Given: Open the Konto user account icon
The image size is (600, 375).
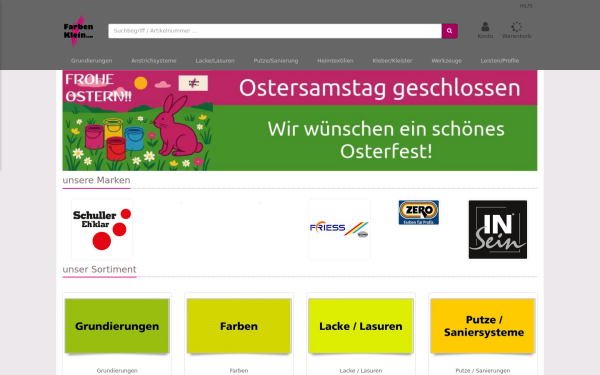Looking at the screenshot, I should (x=485, y=30).
